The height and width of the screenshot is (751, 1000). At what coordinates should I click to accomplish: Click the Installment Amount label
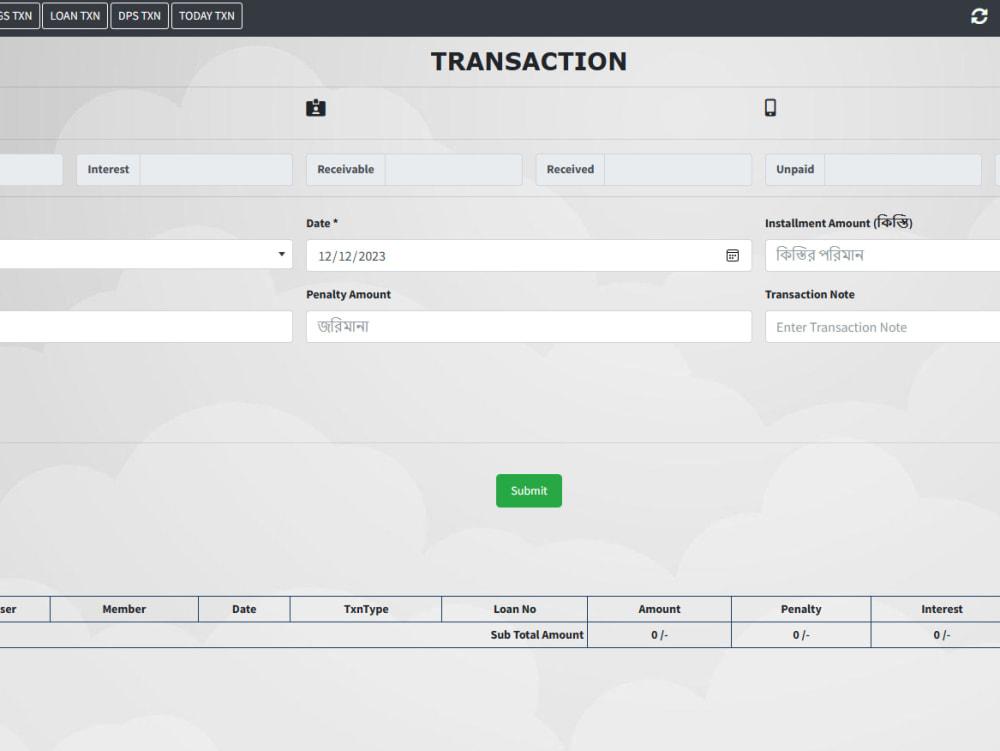click(839, 222)
